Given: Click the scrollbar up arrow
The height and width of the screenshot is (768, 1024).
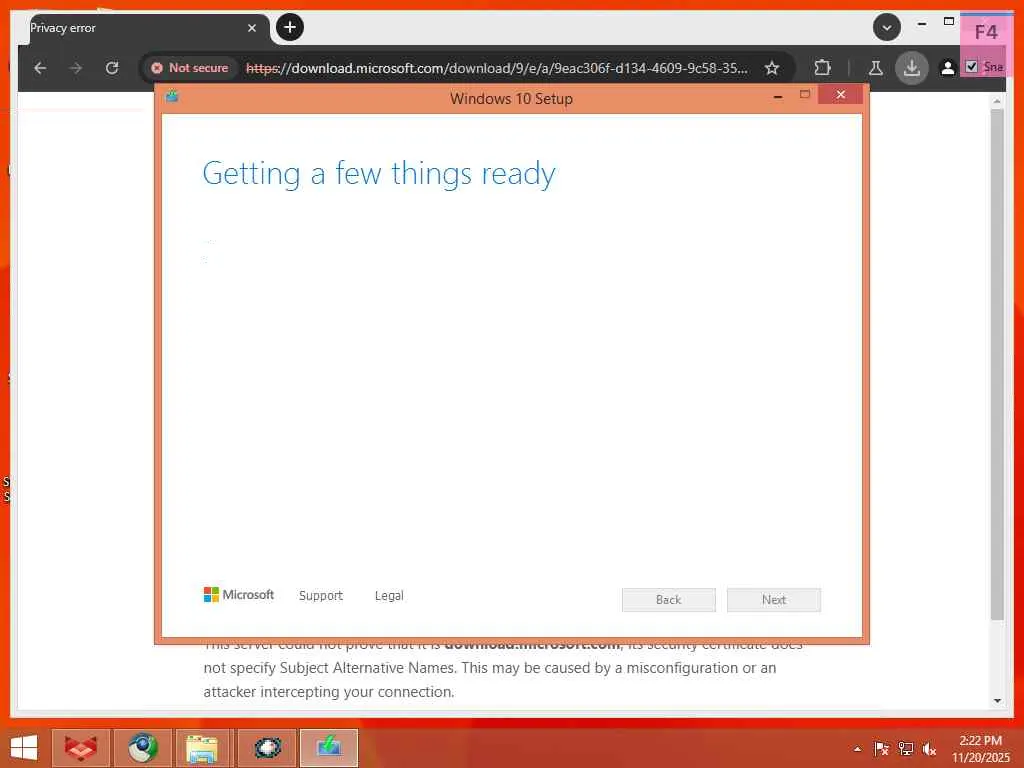Looking at the screenshot, I should coord(997,101).
